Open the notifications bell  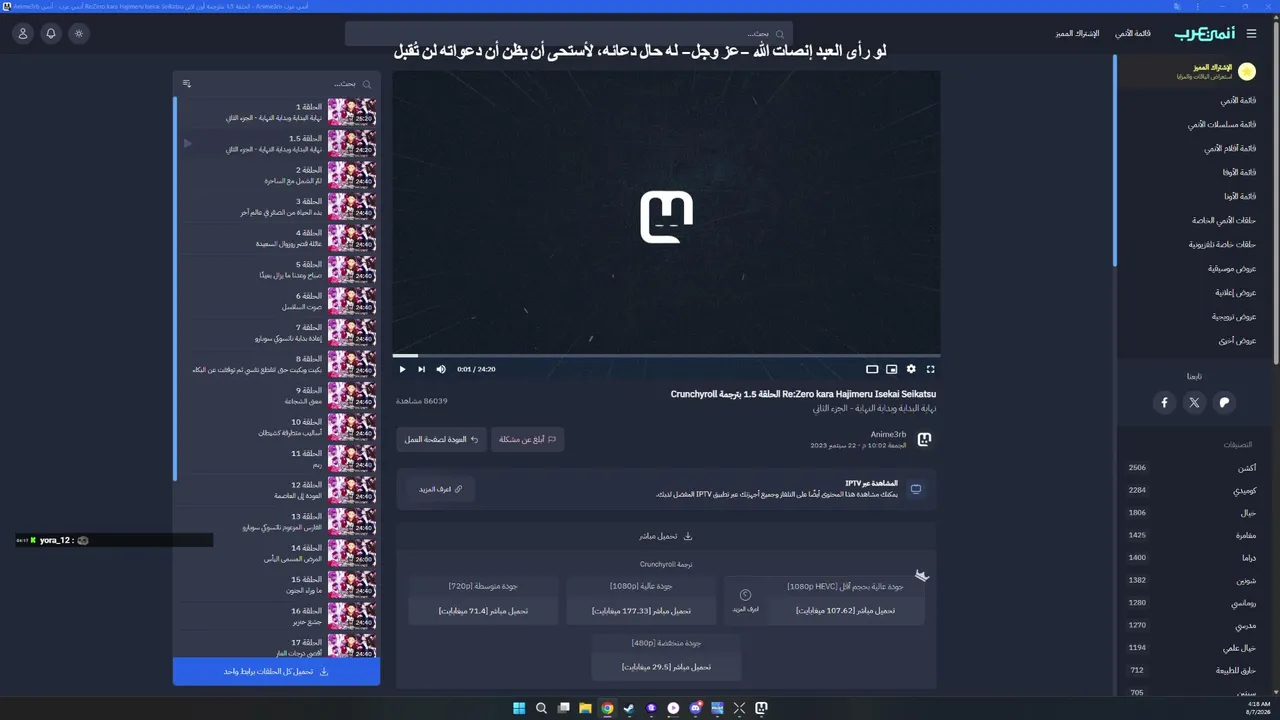(51, 33)
